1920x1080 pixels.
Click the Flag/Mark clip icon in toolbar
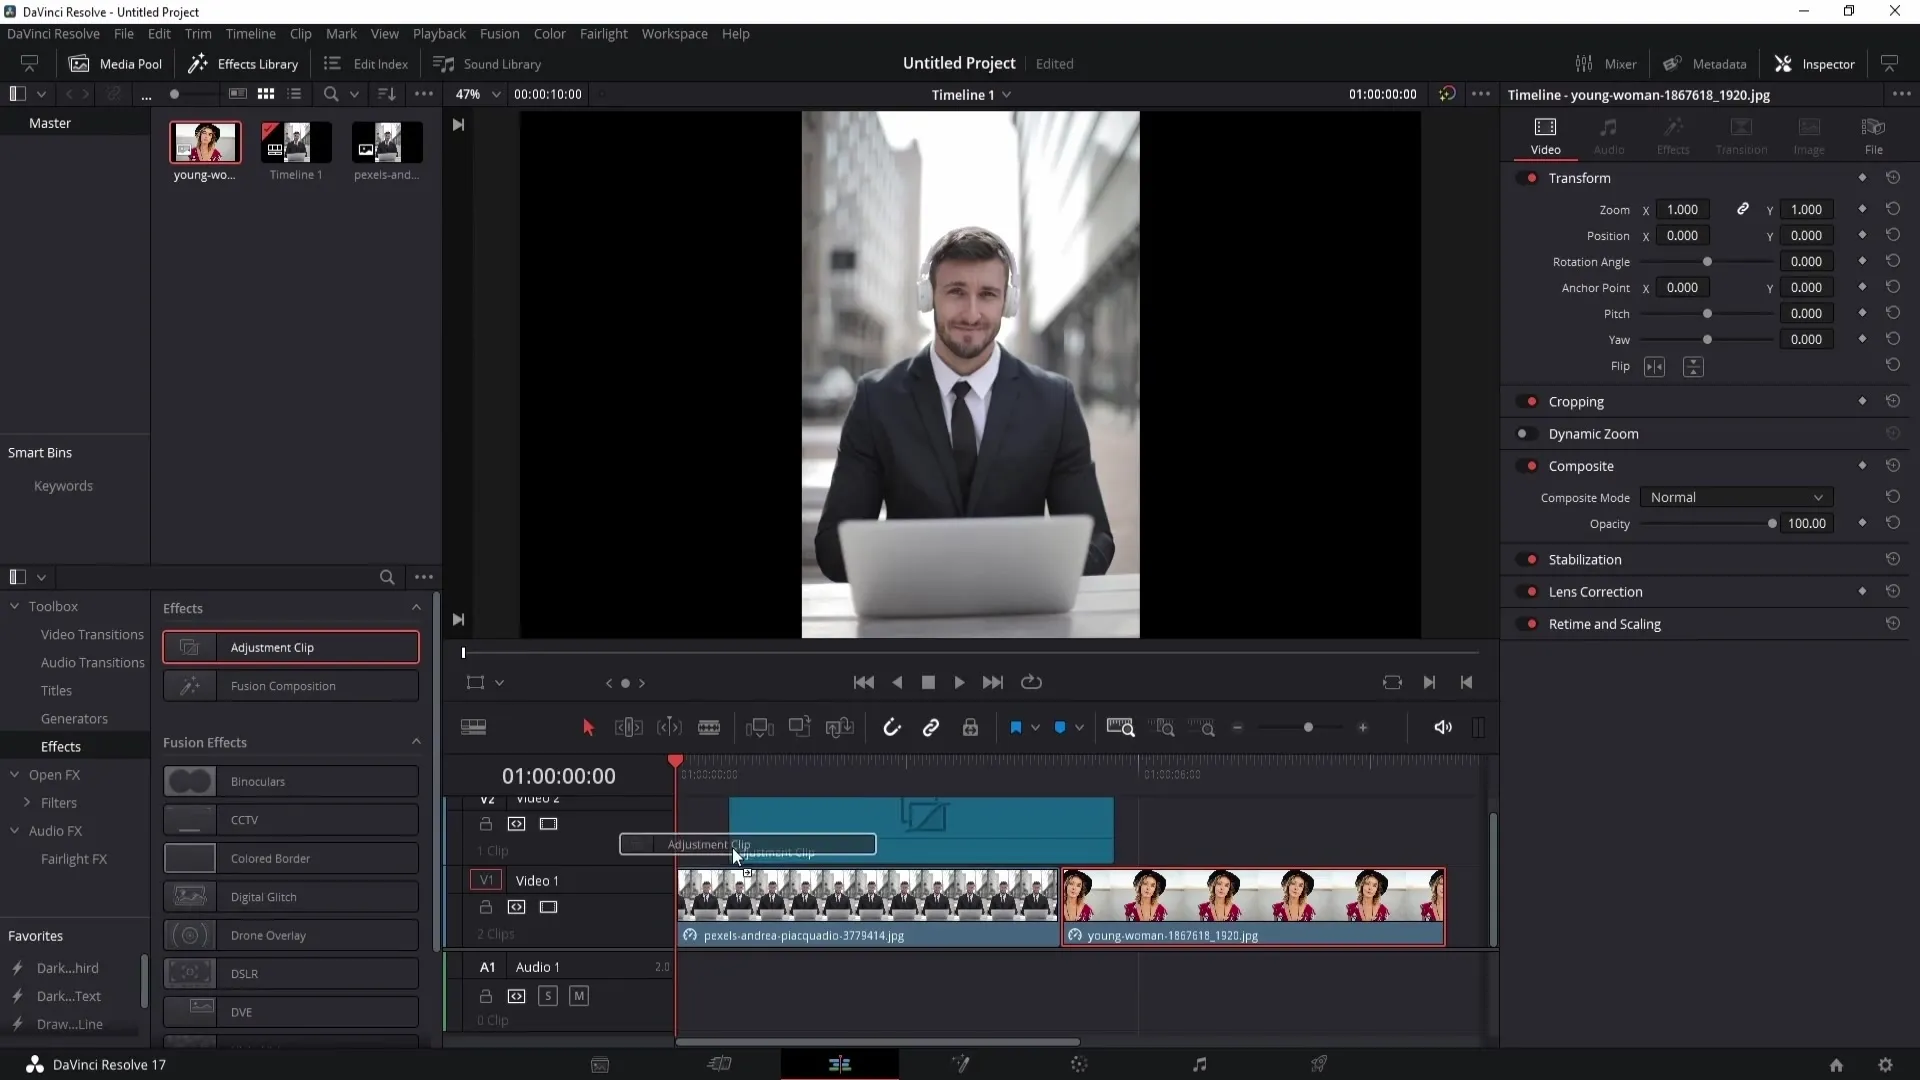click(x=1017, y=727)
